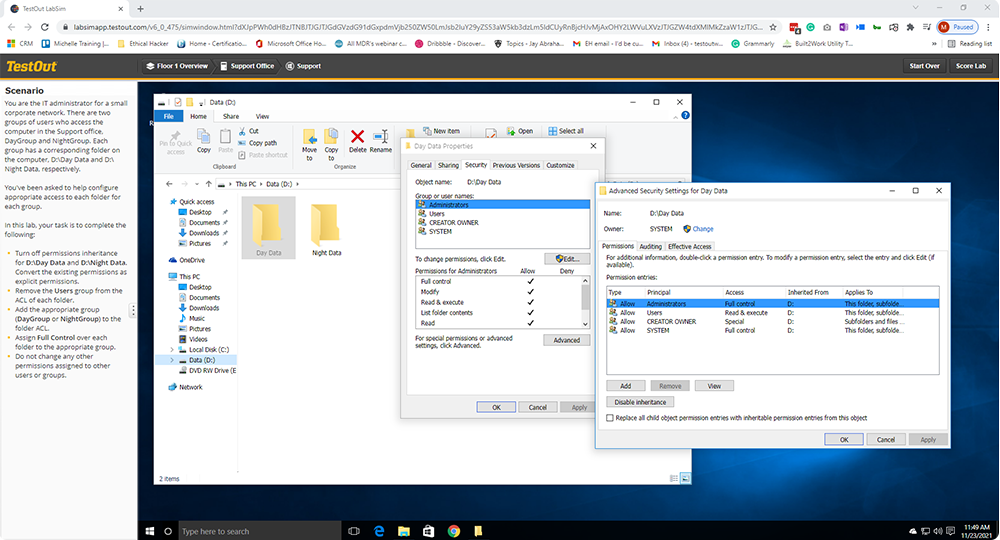Collapse the Explorer ribbon chevron
This screenshot has height=540, width=1000.
pos(675,117)
